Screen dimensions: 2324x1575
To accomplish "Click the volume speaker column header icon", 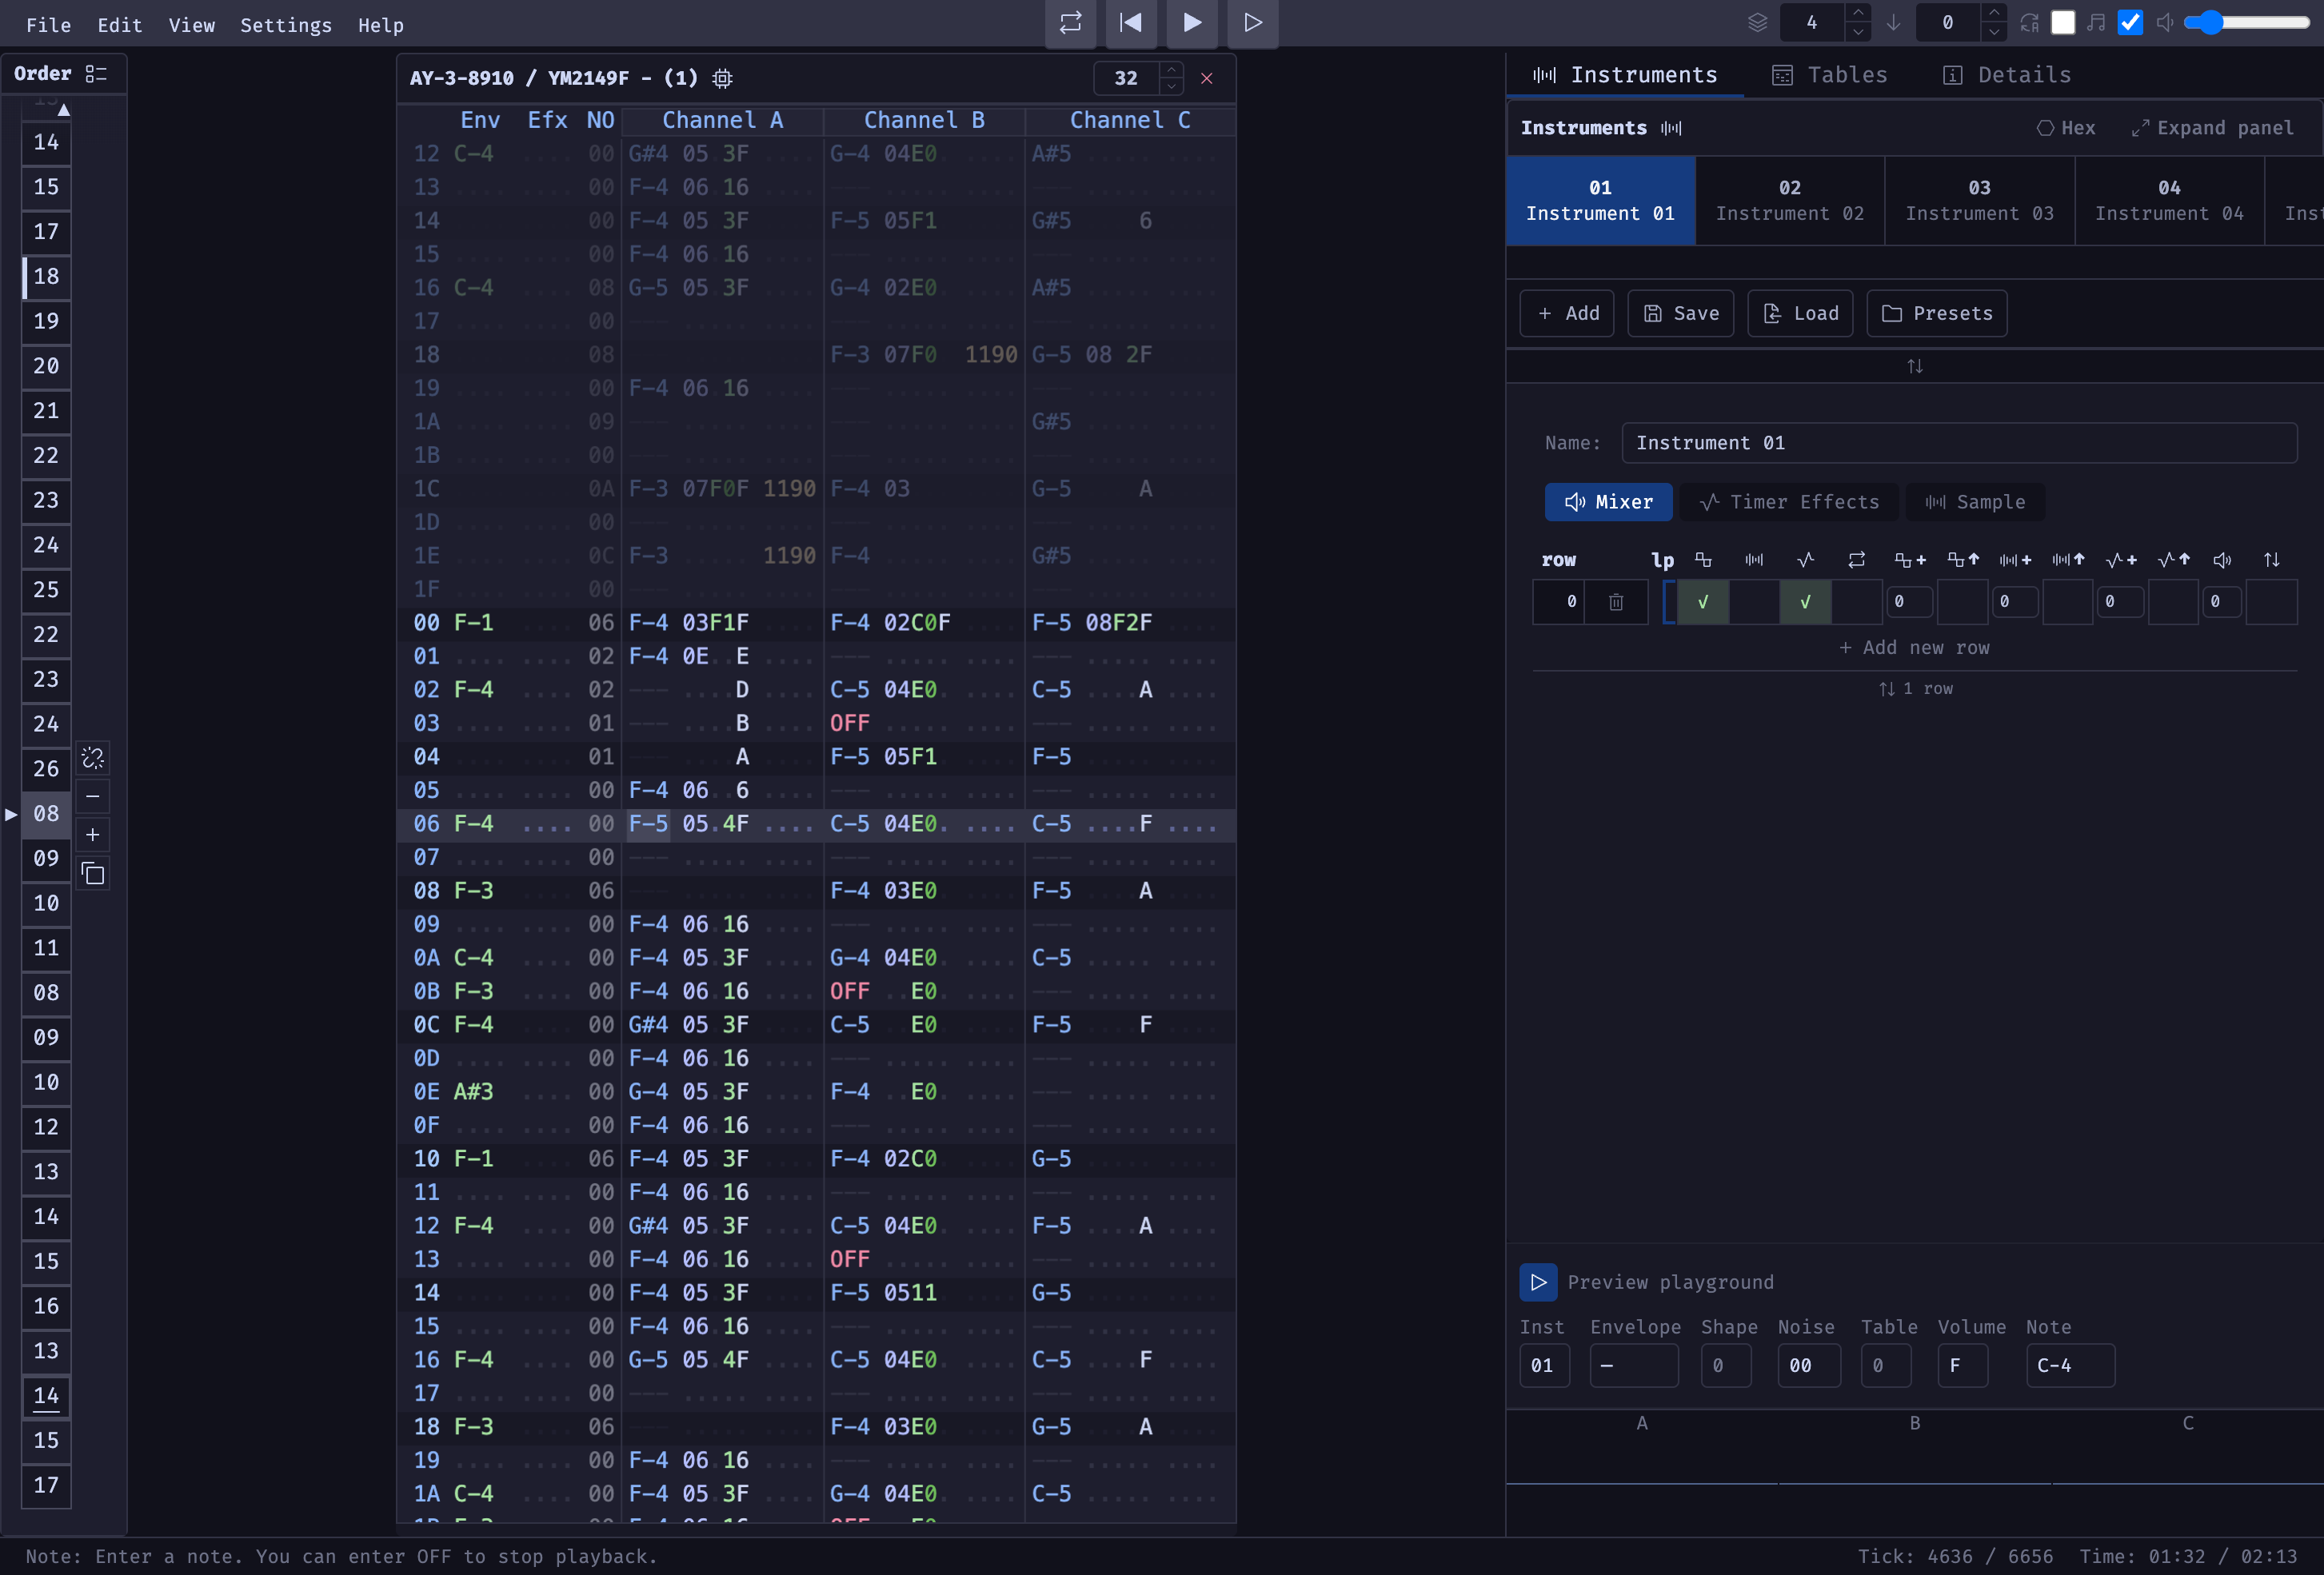I will click(x=2222, y=560).
